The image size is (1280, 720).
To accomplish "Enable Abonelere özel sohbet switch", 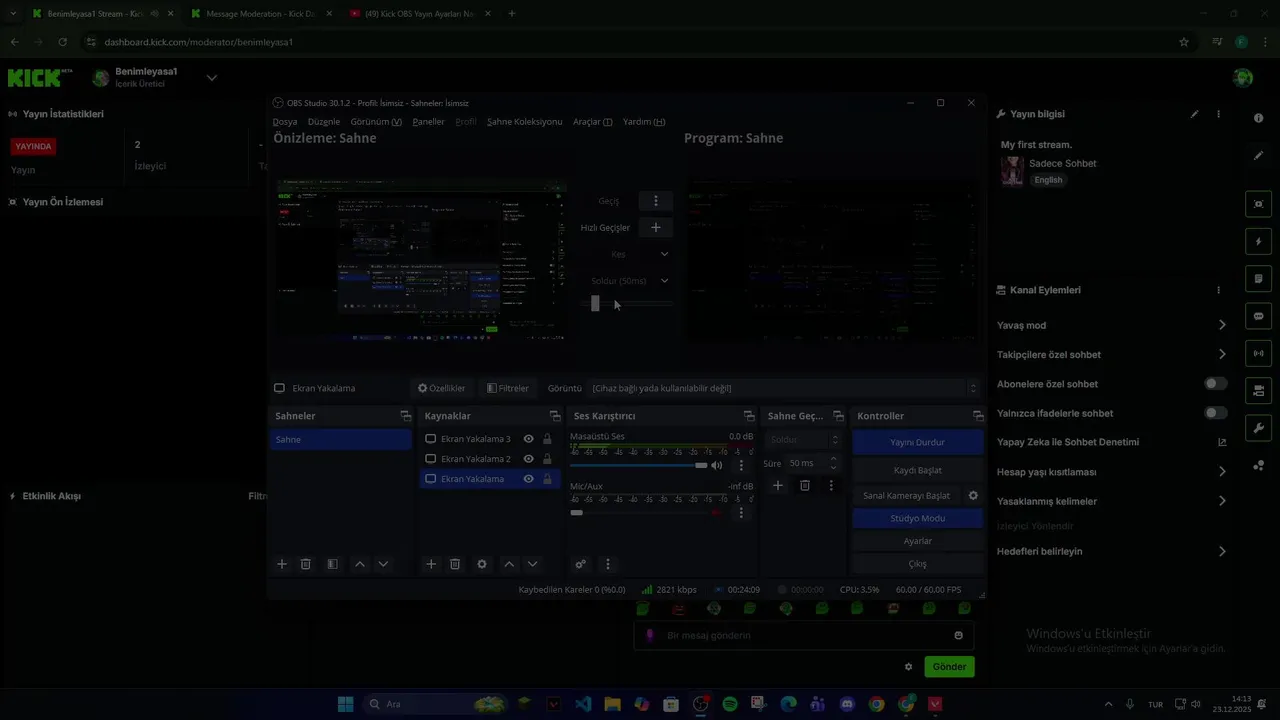I will click(x=1215, y=384).
